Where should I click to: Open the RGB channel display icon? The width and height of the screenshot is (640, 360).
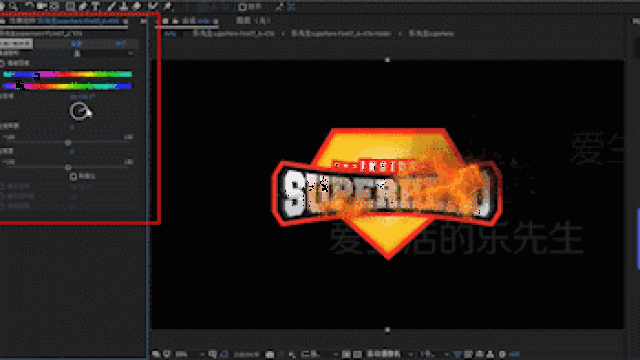coord(292,354)
